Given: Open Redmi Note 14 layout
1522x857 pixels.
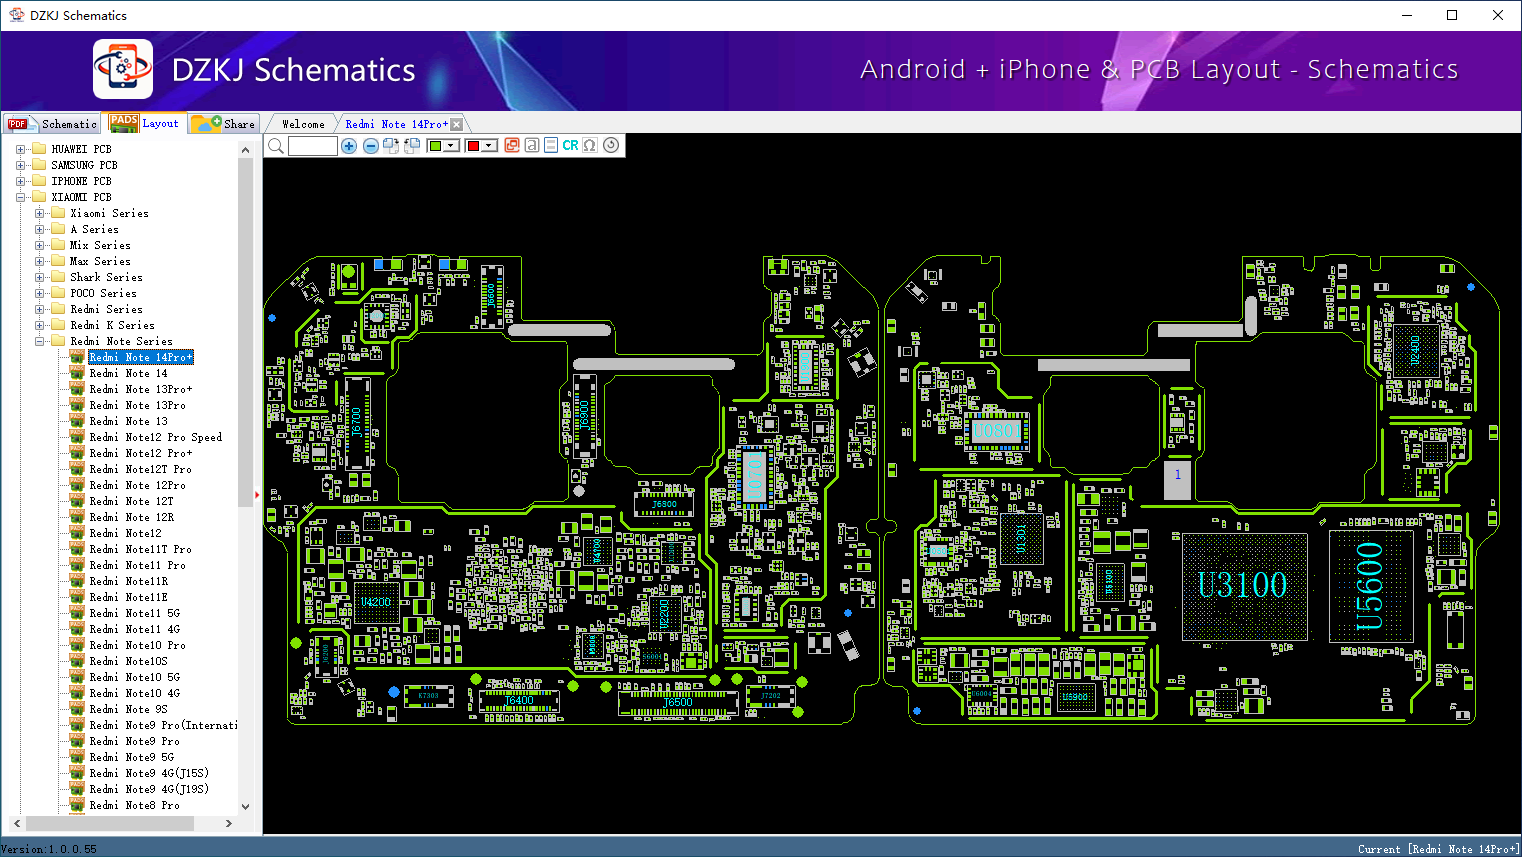Looking at the screenshot, I should point(128,373).
